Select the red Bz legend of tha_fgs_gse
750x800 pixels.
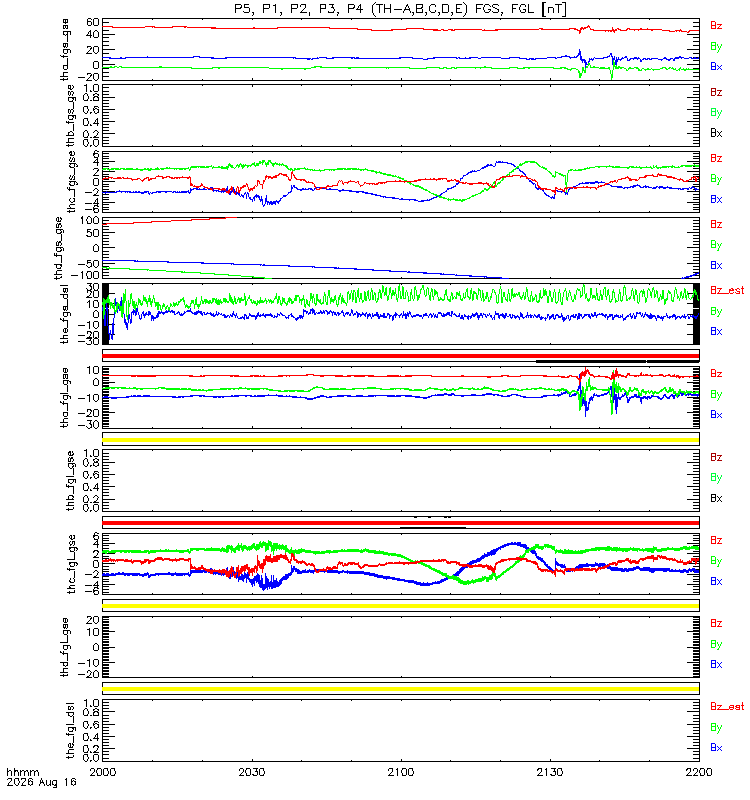point(716,26)
